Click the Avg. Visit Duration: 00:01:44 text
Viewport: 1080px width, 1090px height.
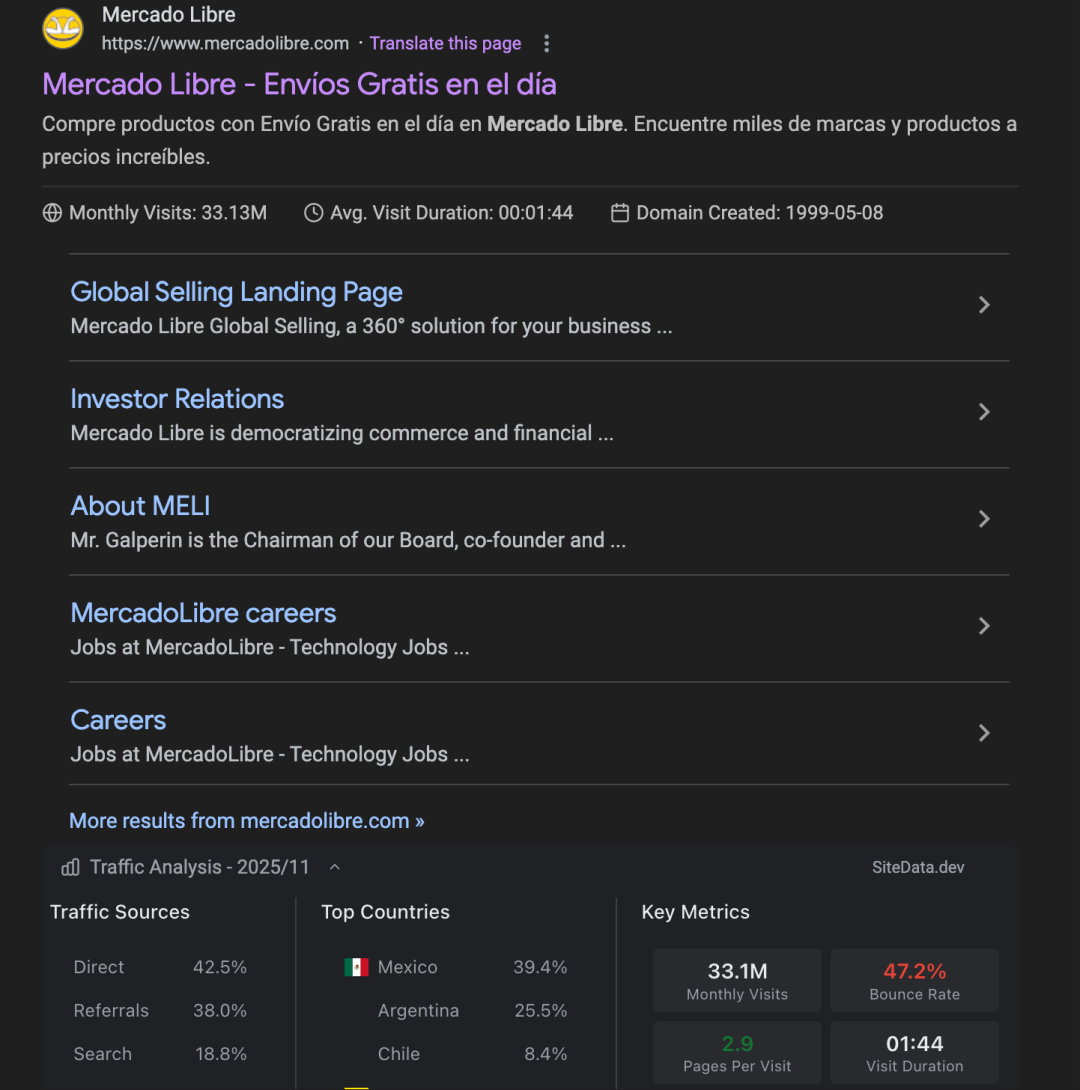point(452,213)
